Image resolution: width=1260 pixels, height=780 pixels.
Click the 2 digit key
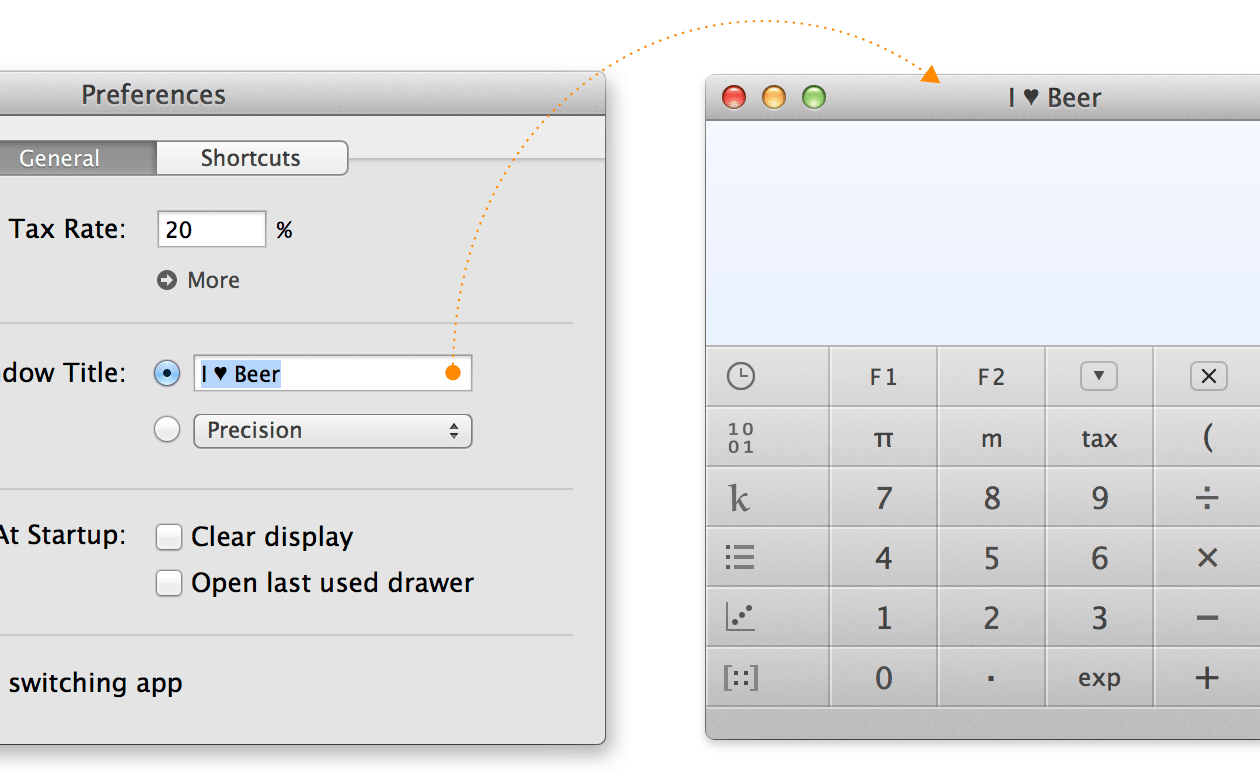click(991, 617)
